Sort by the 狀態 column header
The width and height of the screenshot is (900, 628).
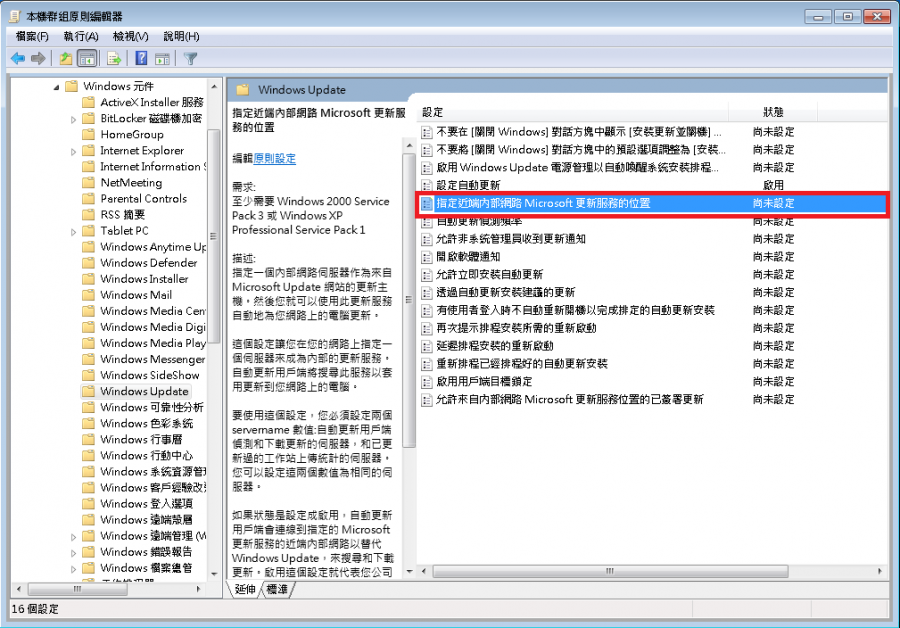(x=773, y=112)
